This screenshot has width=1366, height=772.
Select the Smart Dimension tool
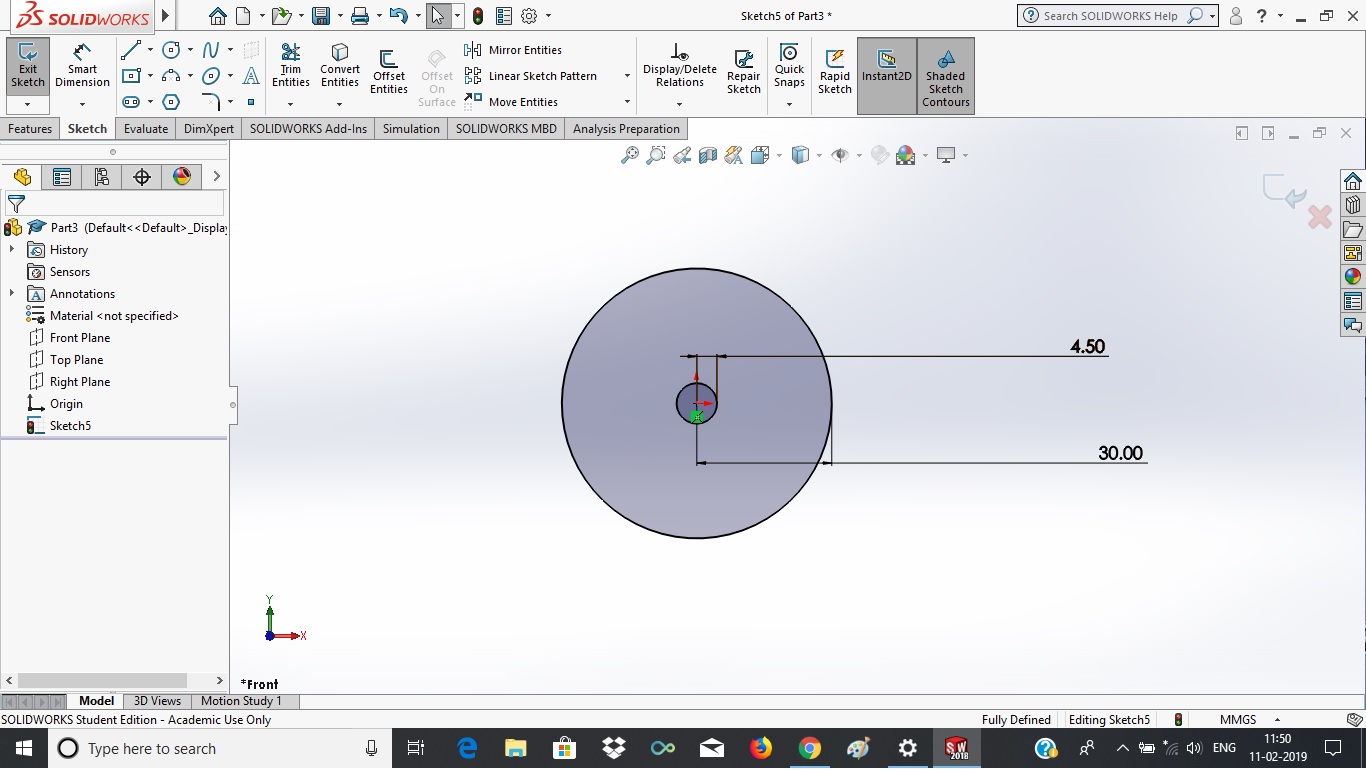[x=82, y=66]
